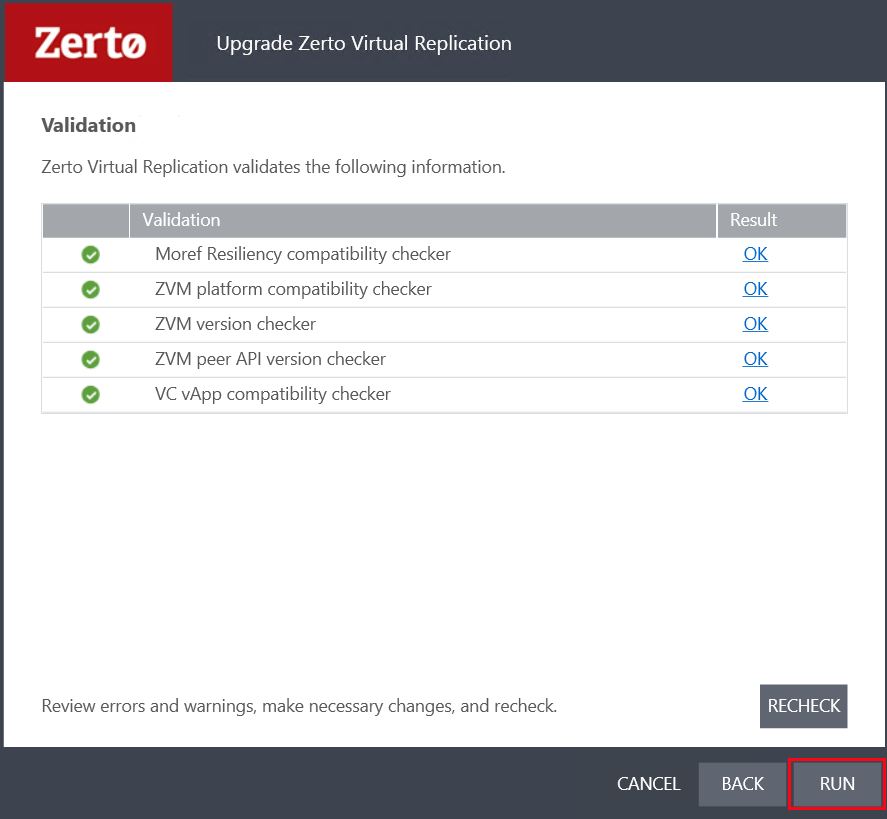Screen dimensions: 887x819
Task: Open OK result for ZVM platform compatibility checker
Action: pos(755,289)
